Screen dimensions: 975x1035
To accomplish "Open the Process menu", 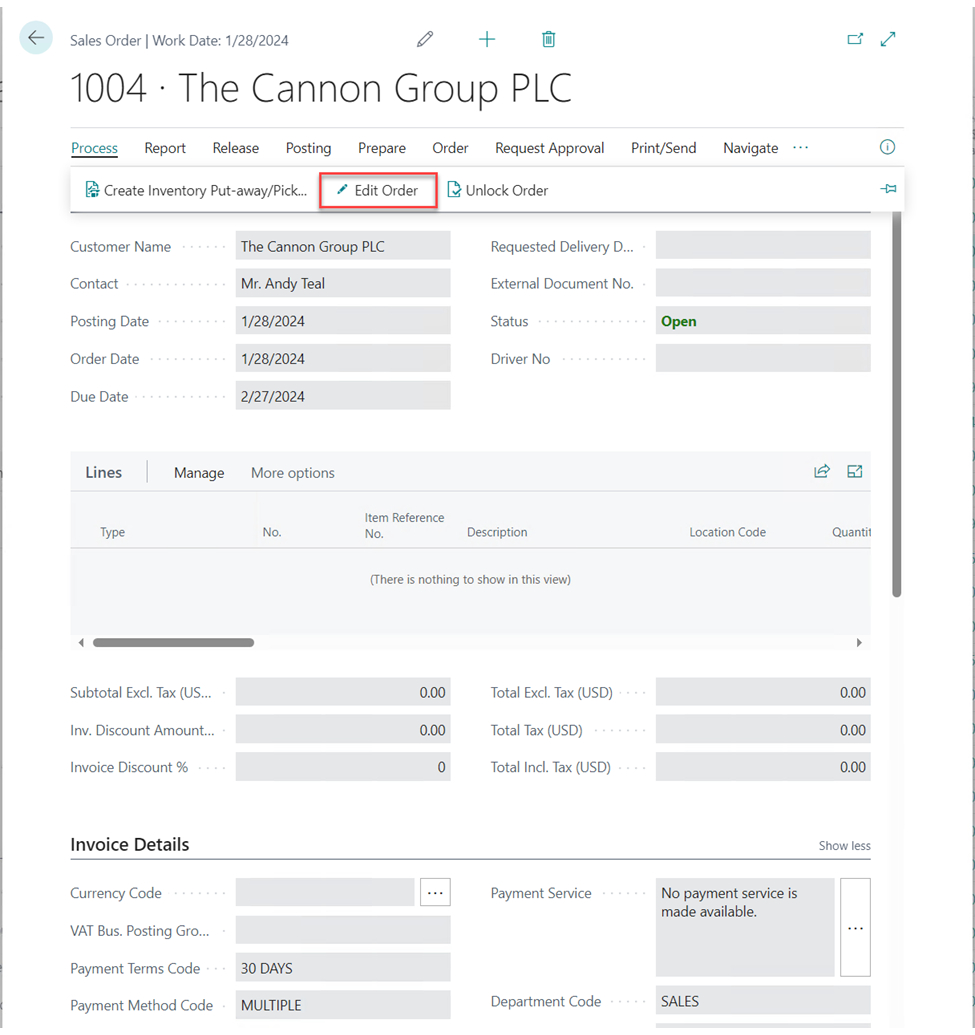I will (x=94, y=148).
